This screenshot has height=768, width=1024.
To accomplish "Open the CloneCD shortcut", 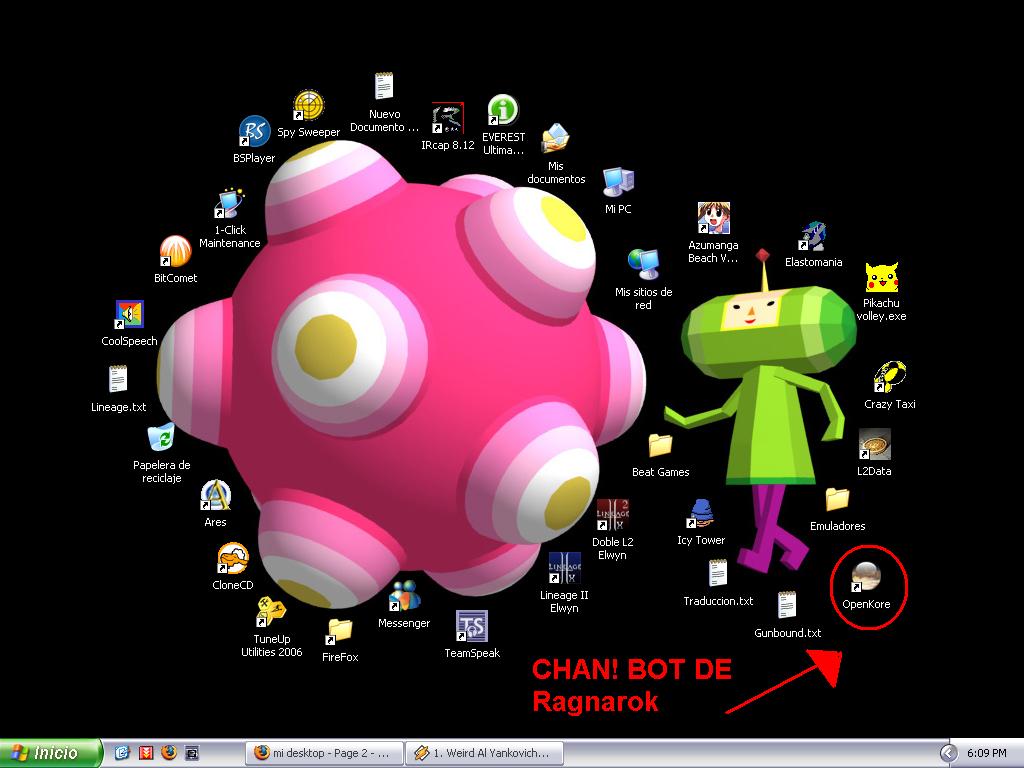I will click(x=232, y=559).
